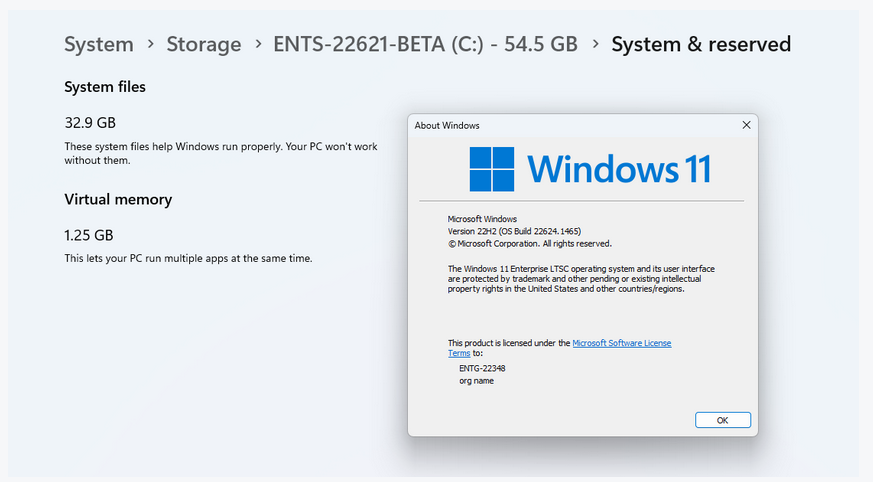
Task: Click the Windows 11 wordmark
Action: (x=619, y=169)
